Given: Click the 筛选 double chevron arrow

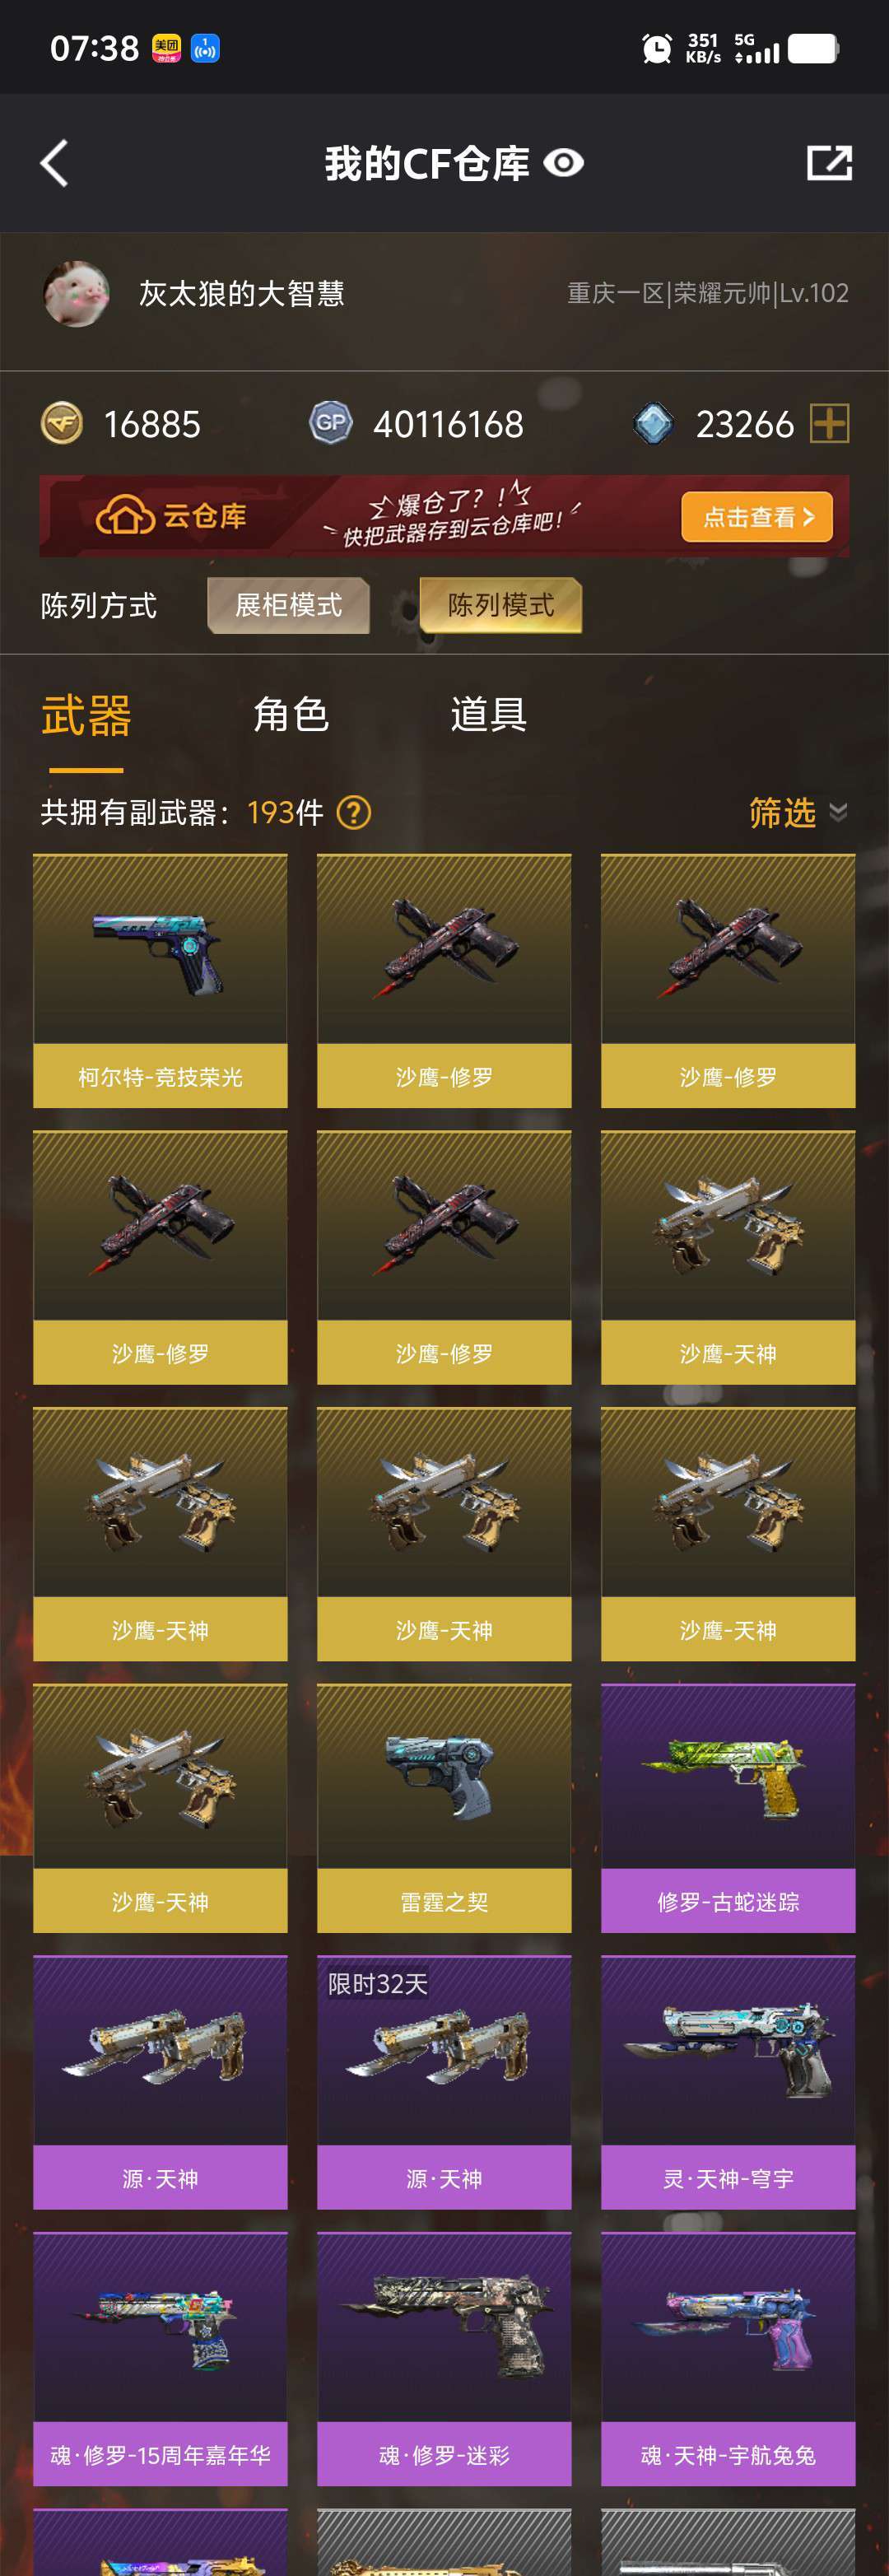Looking at the screenshot, I should (838, 813).
